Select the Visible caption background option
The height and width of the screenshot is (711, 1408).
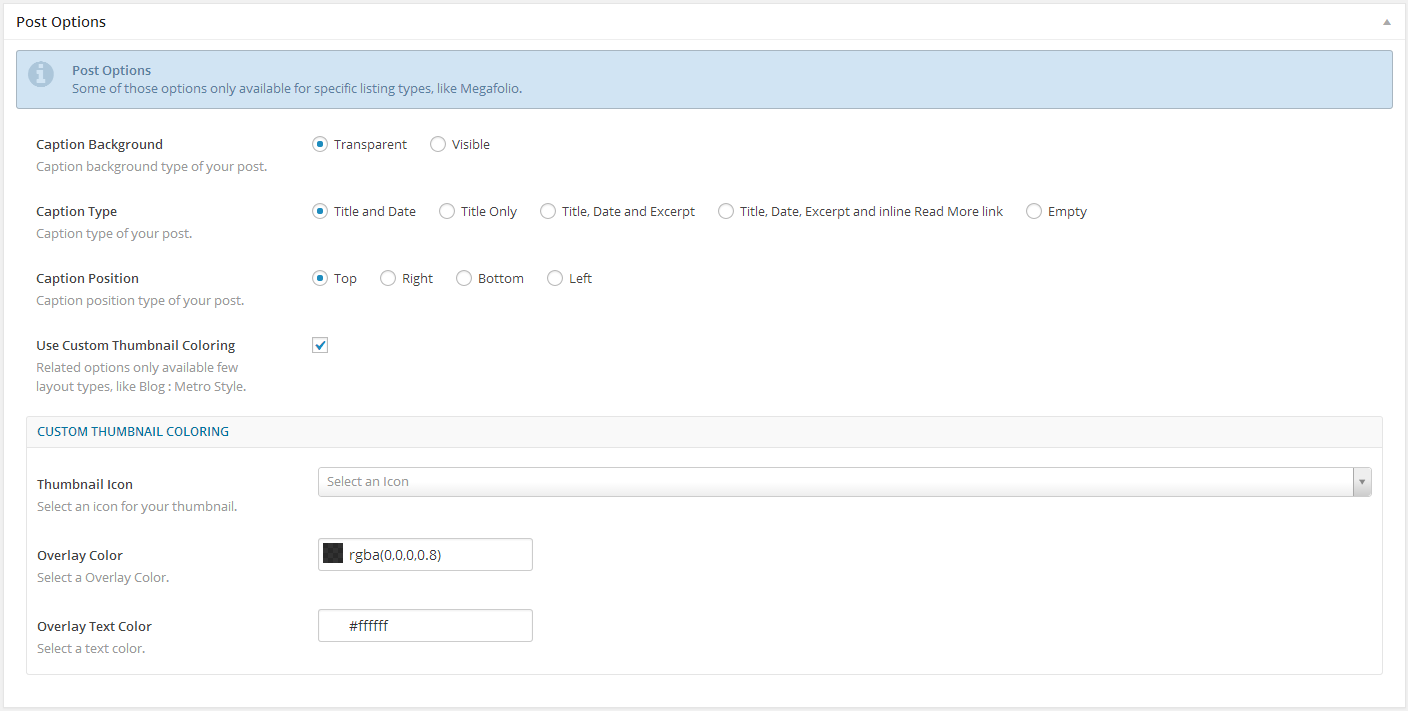click(437, 144)
